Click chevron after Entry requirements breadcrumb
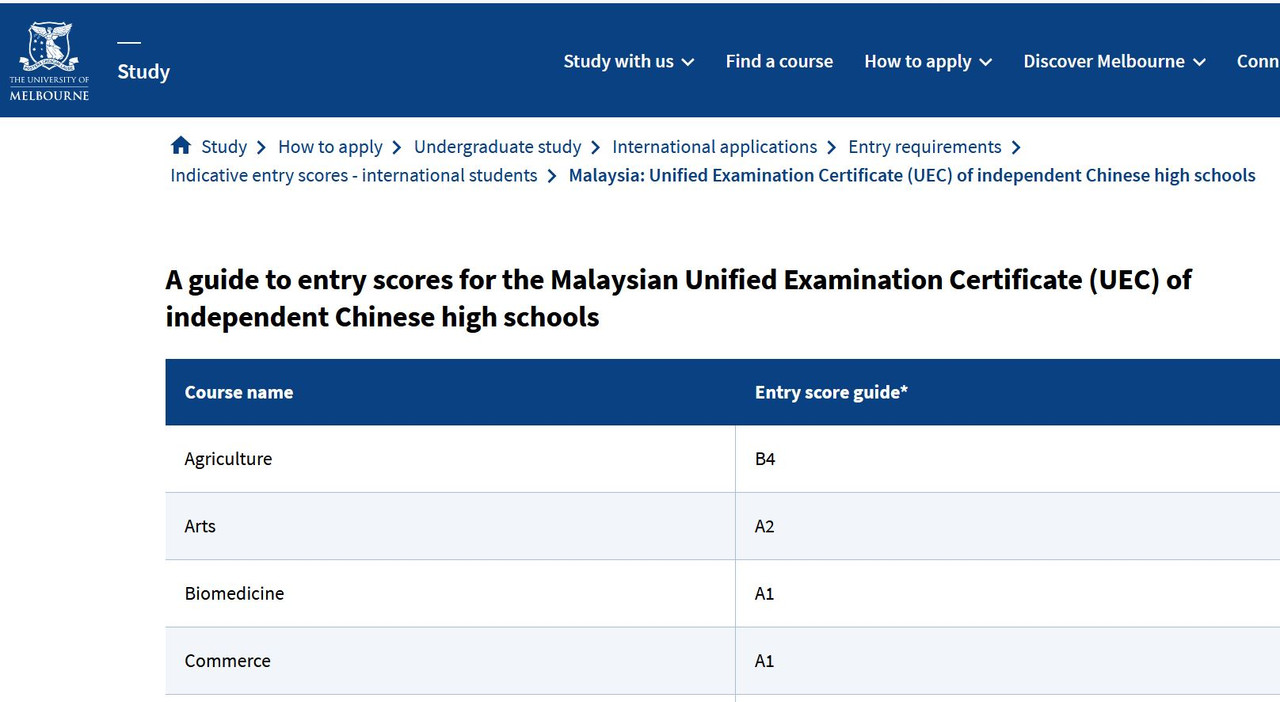 [x=1016, y=147]
